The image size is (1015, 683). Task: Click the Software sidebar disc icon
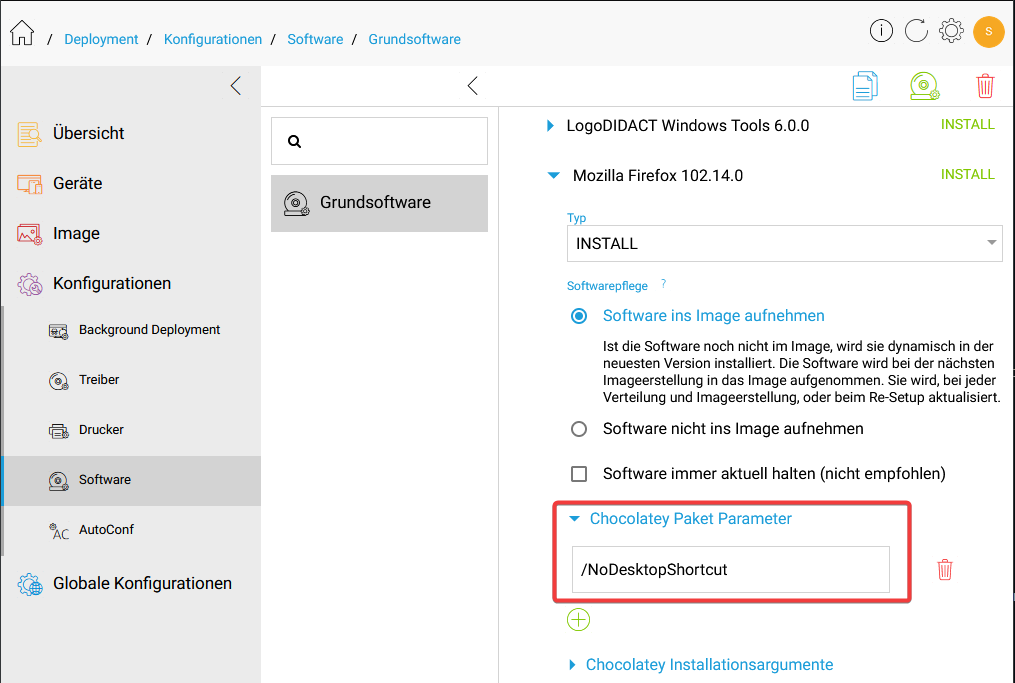[58, 481]
